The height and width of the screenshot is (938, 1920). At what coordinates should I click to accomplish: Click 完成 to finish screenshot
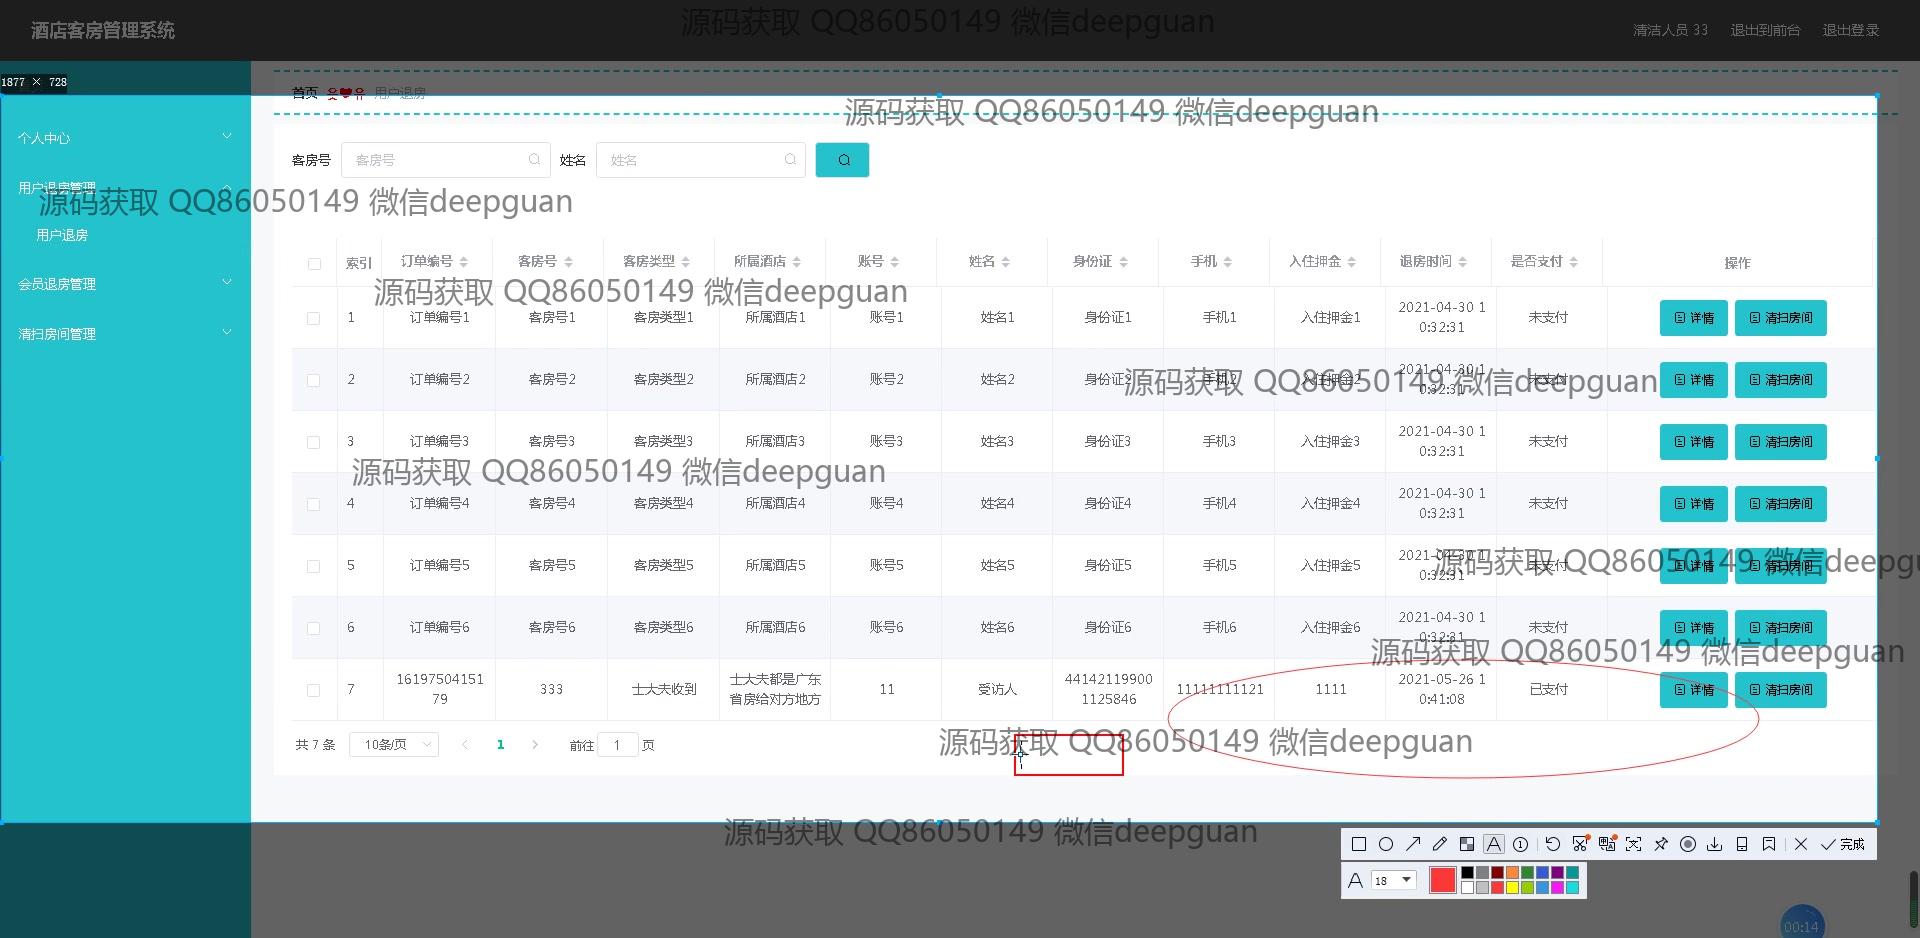coord(1842,844)
